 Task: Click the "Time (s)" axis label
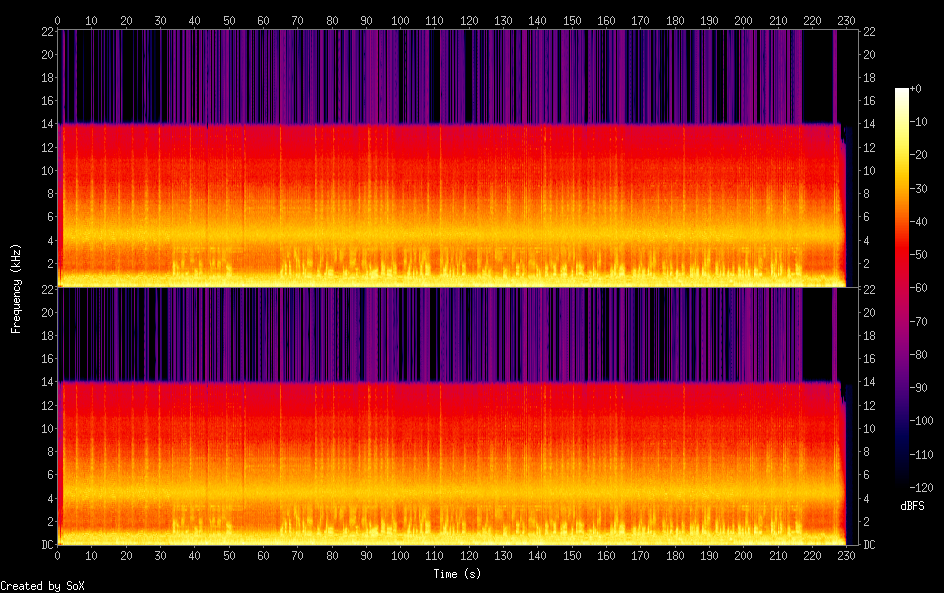(x=456, y=574)
